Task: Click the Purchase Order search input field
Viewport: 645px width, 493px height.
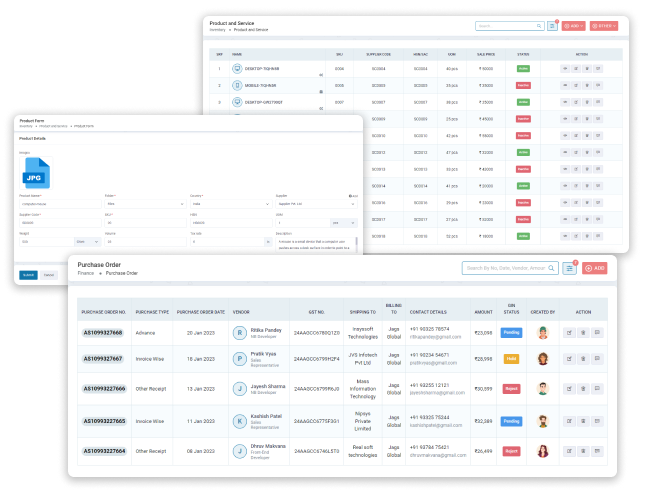Action: pyautogui.click(x=505, y=268)
